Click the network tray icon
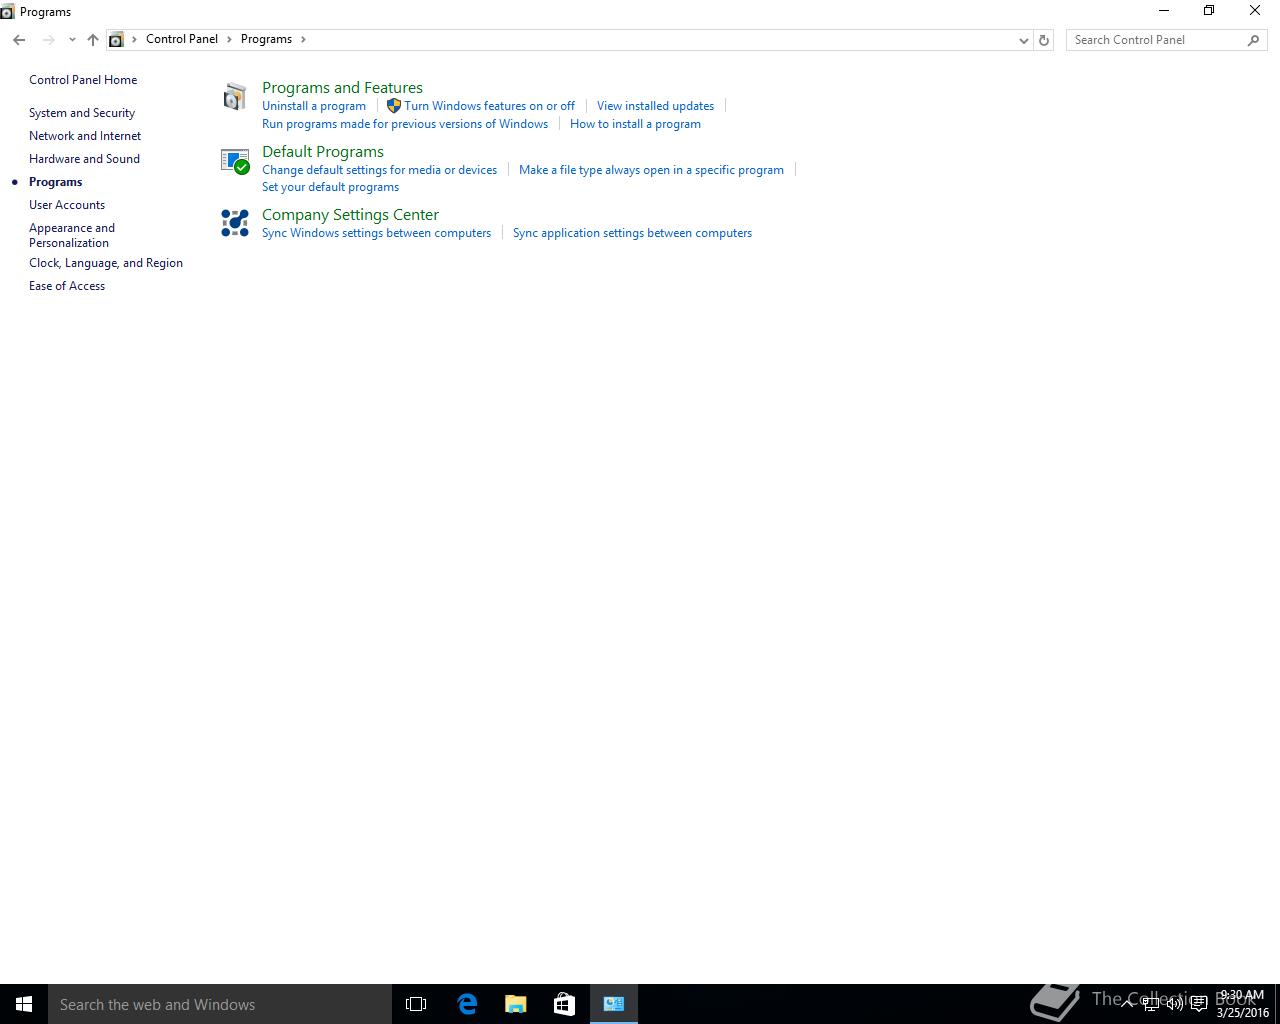This screenshot has height=1024, width=1280. tap(1151, 1004)
